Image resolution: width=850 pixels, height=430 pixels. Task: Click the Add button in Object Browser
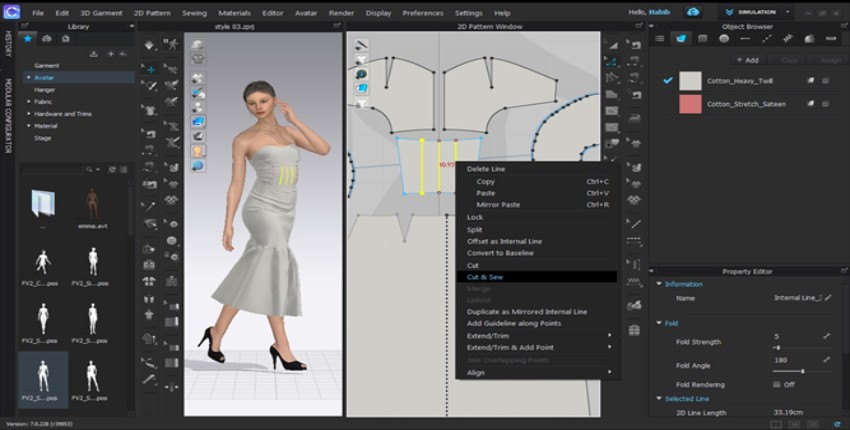coord(746,60)
